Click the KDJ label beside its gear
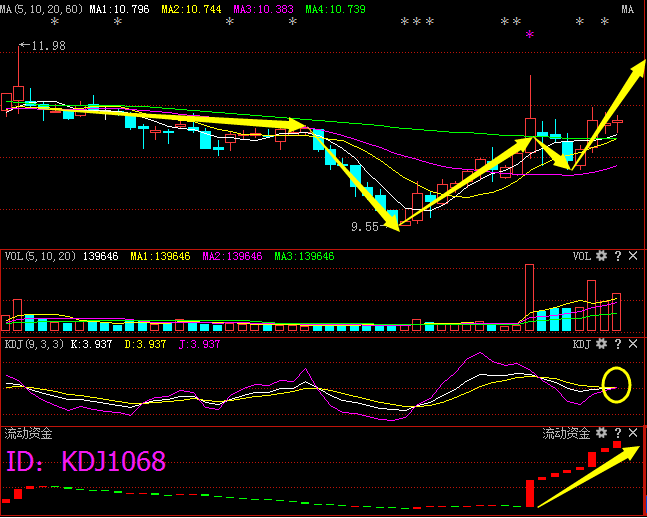Viewport: 647px width, 518px height. pyautogui.click(x=582, y=344)
